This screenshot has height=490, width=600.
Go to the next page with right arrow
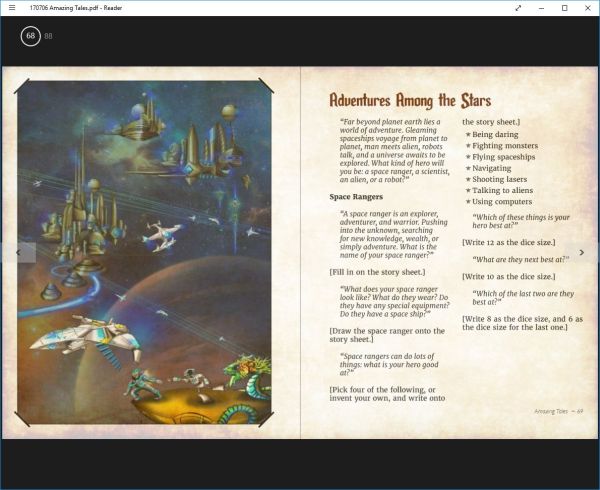(582, 252)
